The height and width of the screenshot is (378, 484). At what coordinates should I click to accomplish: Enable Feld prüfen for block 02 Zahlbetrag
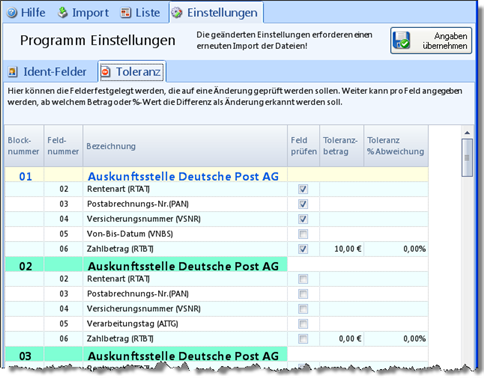click(303, 339)
